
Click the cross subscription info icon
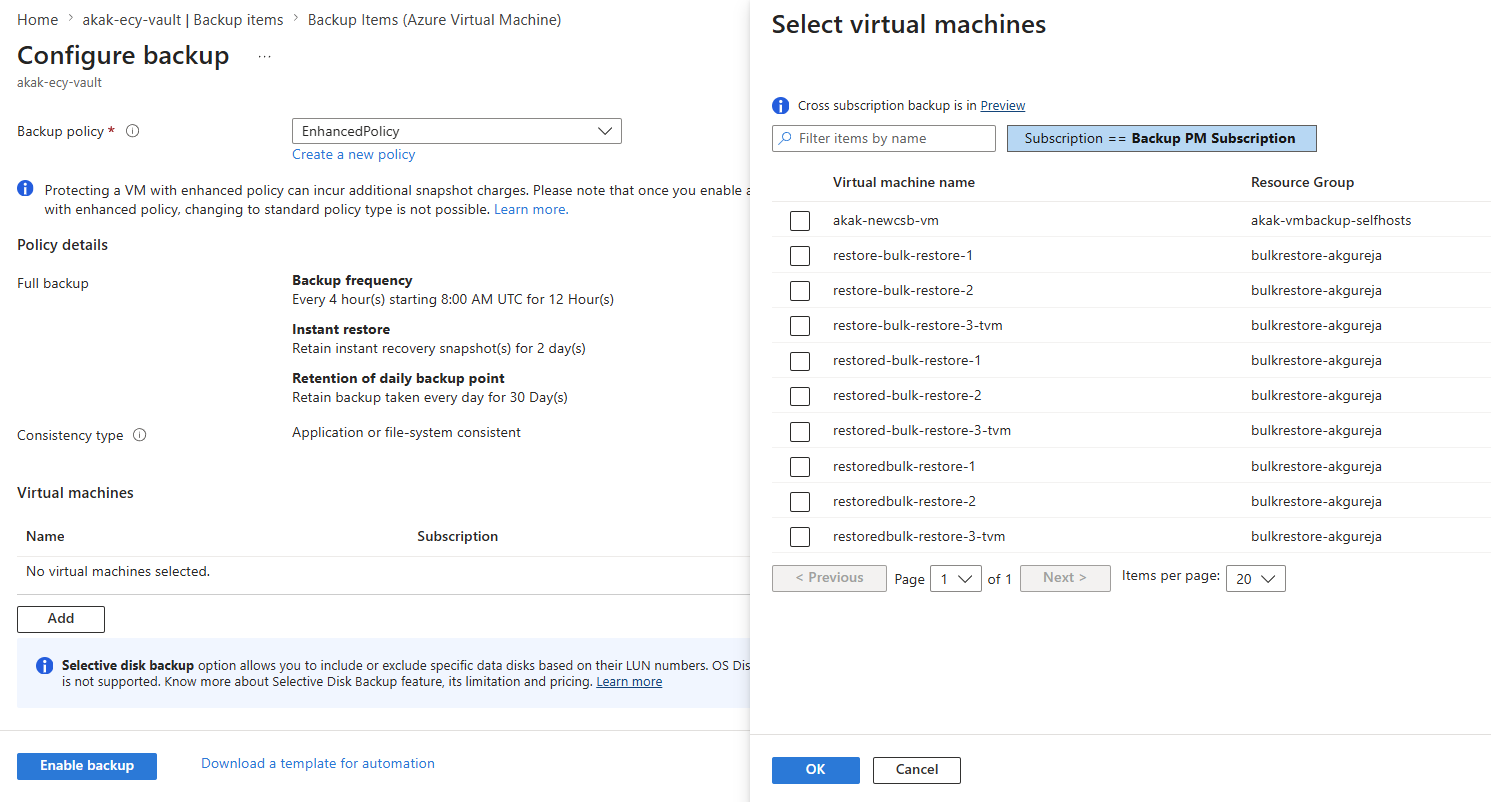[780, 106]
